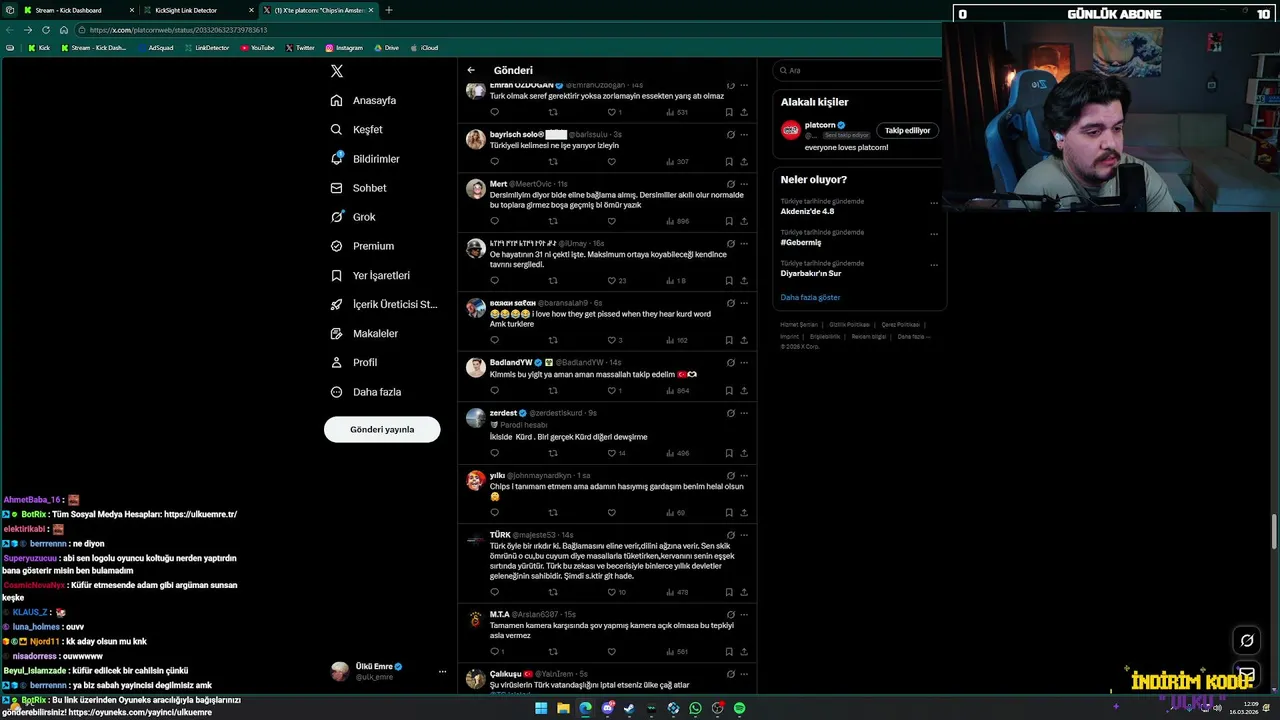Open more options dots on Mert reply
Image resolution: width=1280 pixels, height=720 pixels.
point(744,184)
